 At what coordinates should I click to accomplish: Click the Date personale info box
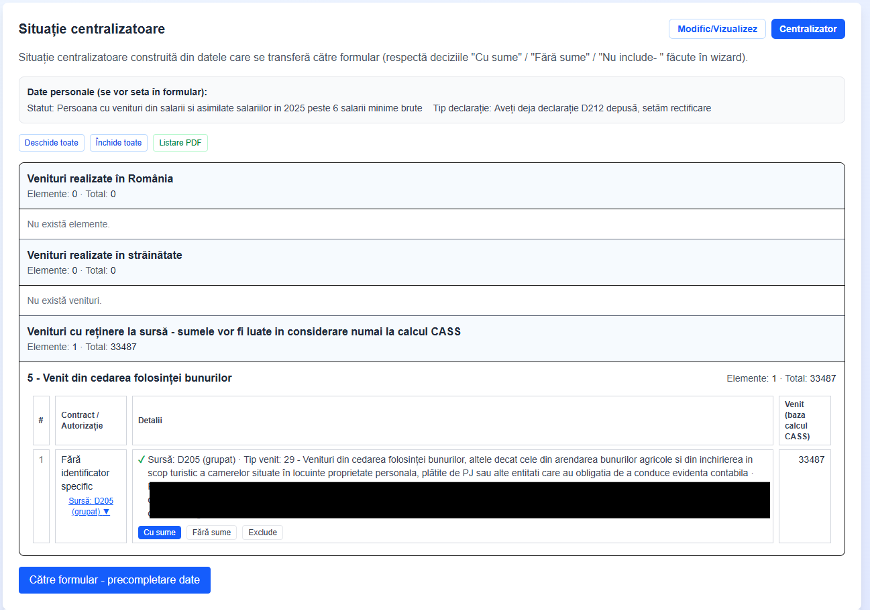click(431, 99)
